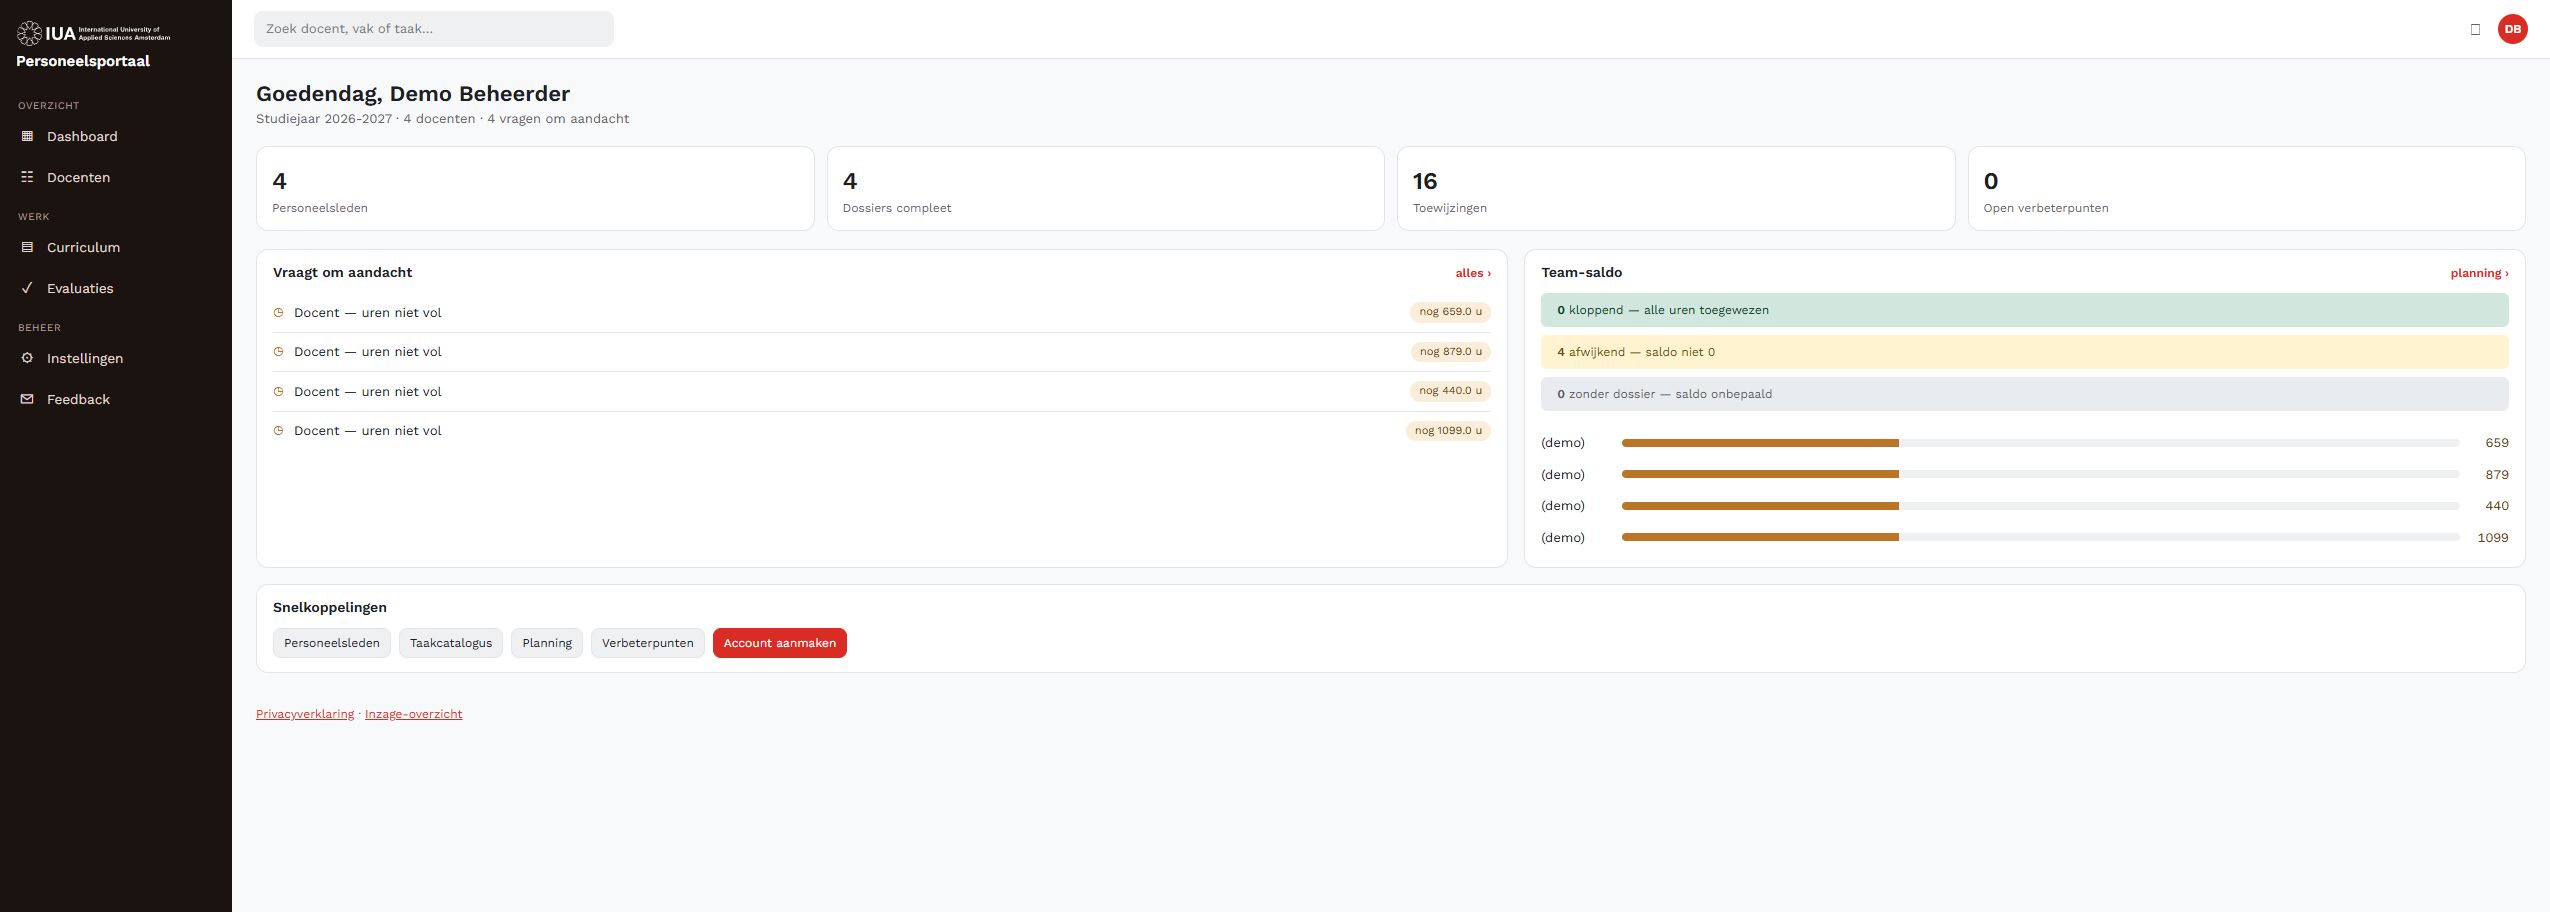The image size is (2550, 912).
Task: Click the progress bar with value 879
Action: point(2040,474)
